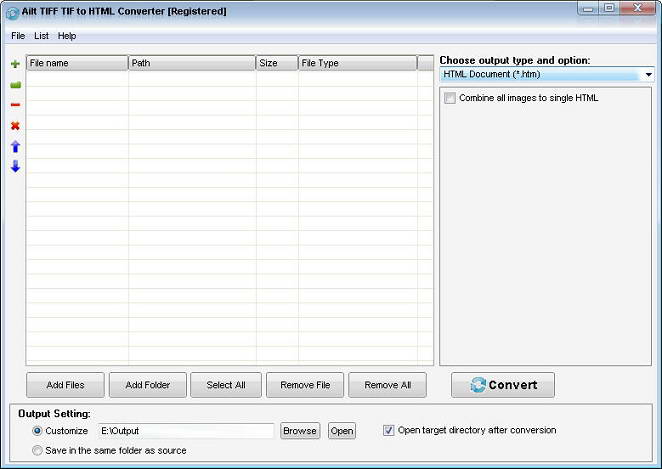Click the red X remove all icon
The image size is (662, 469).
click(15, 125)
